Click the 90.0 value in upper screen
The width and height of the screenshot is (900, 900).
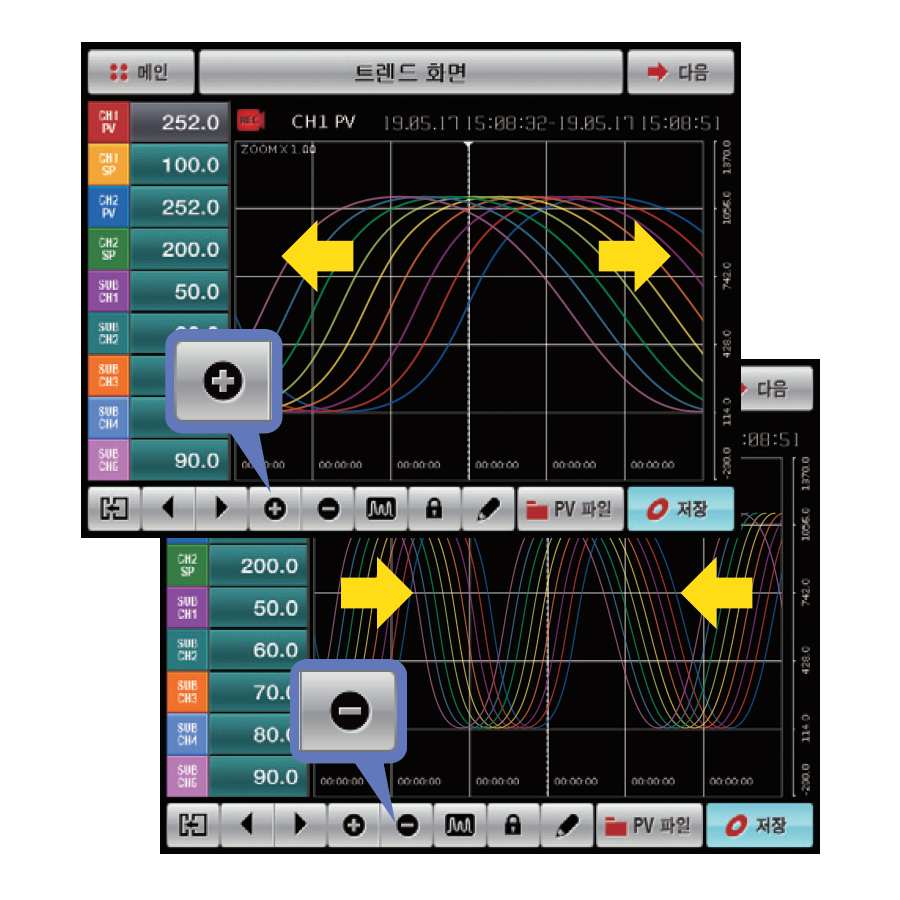[x=180, y=460]
